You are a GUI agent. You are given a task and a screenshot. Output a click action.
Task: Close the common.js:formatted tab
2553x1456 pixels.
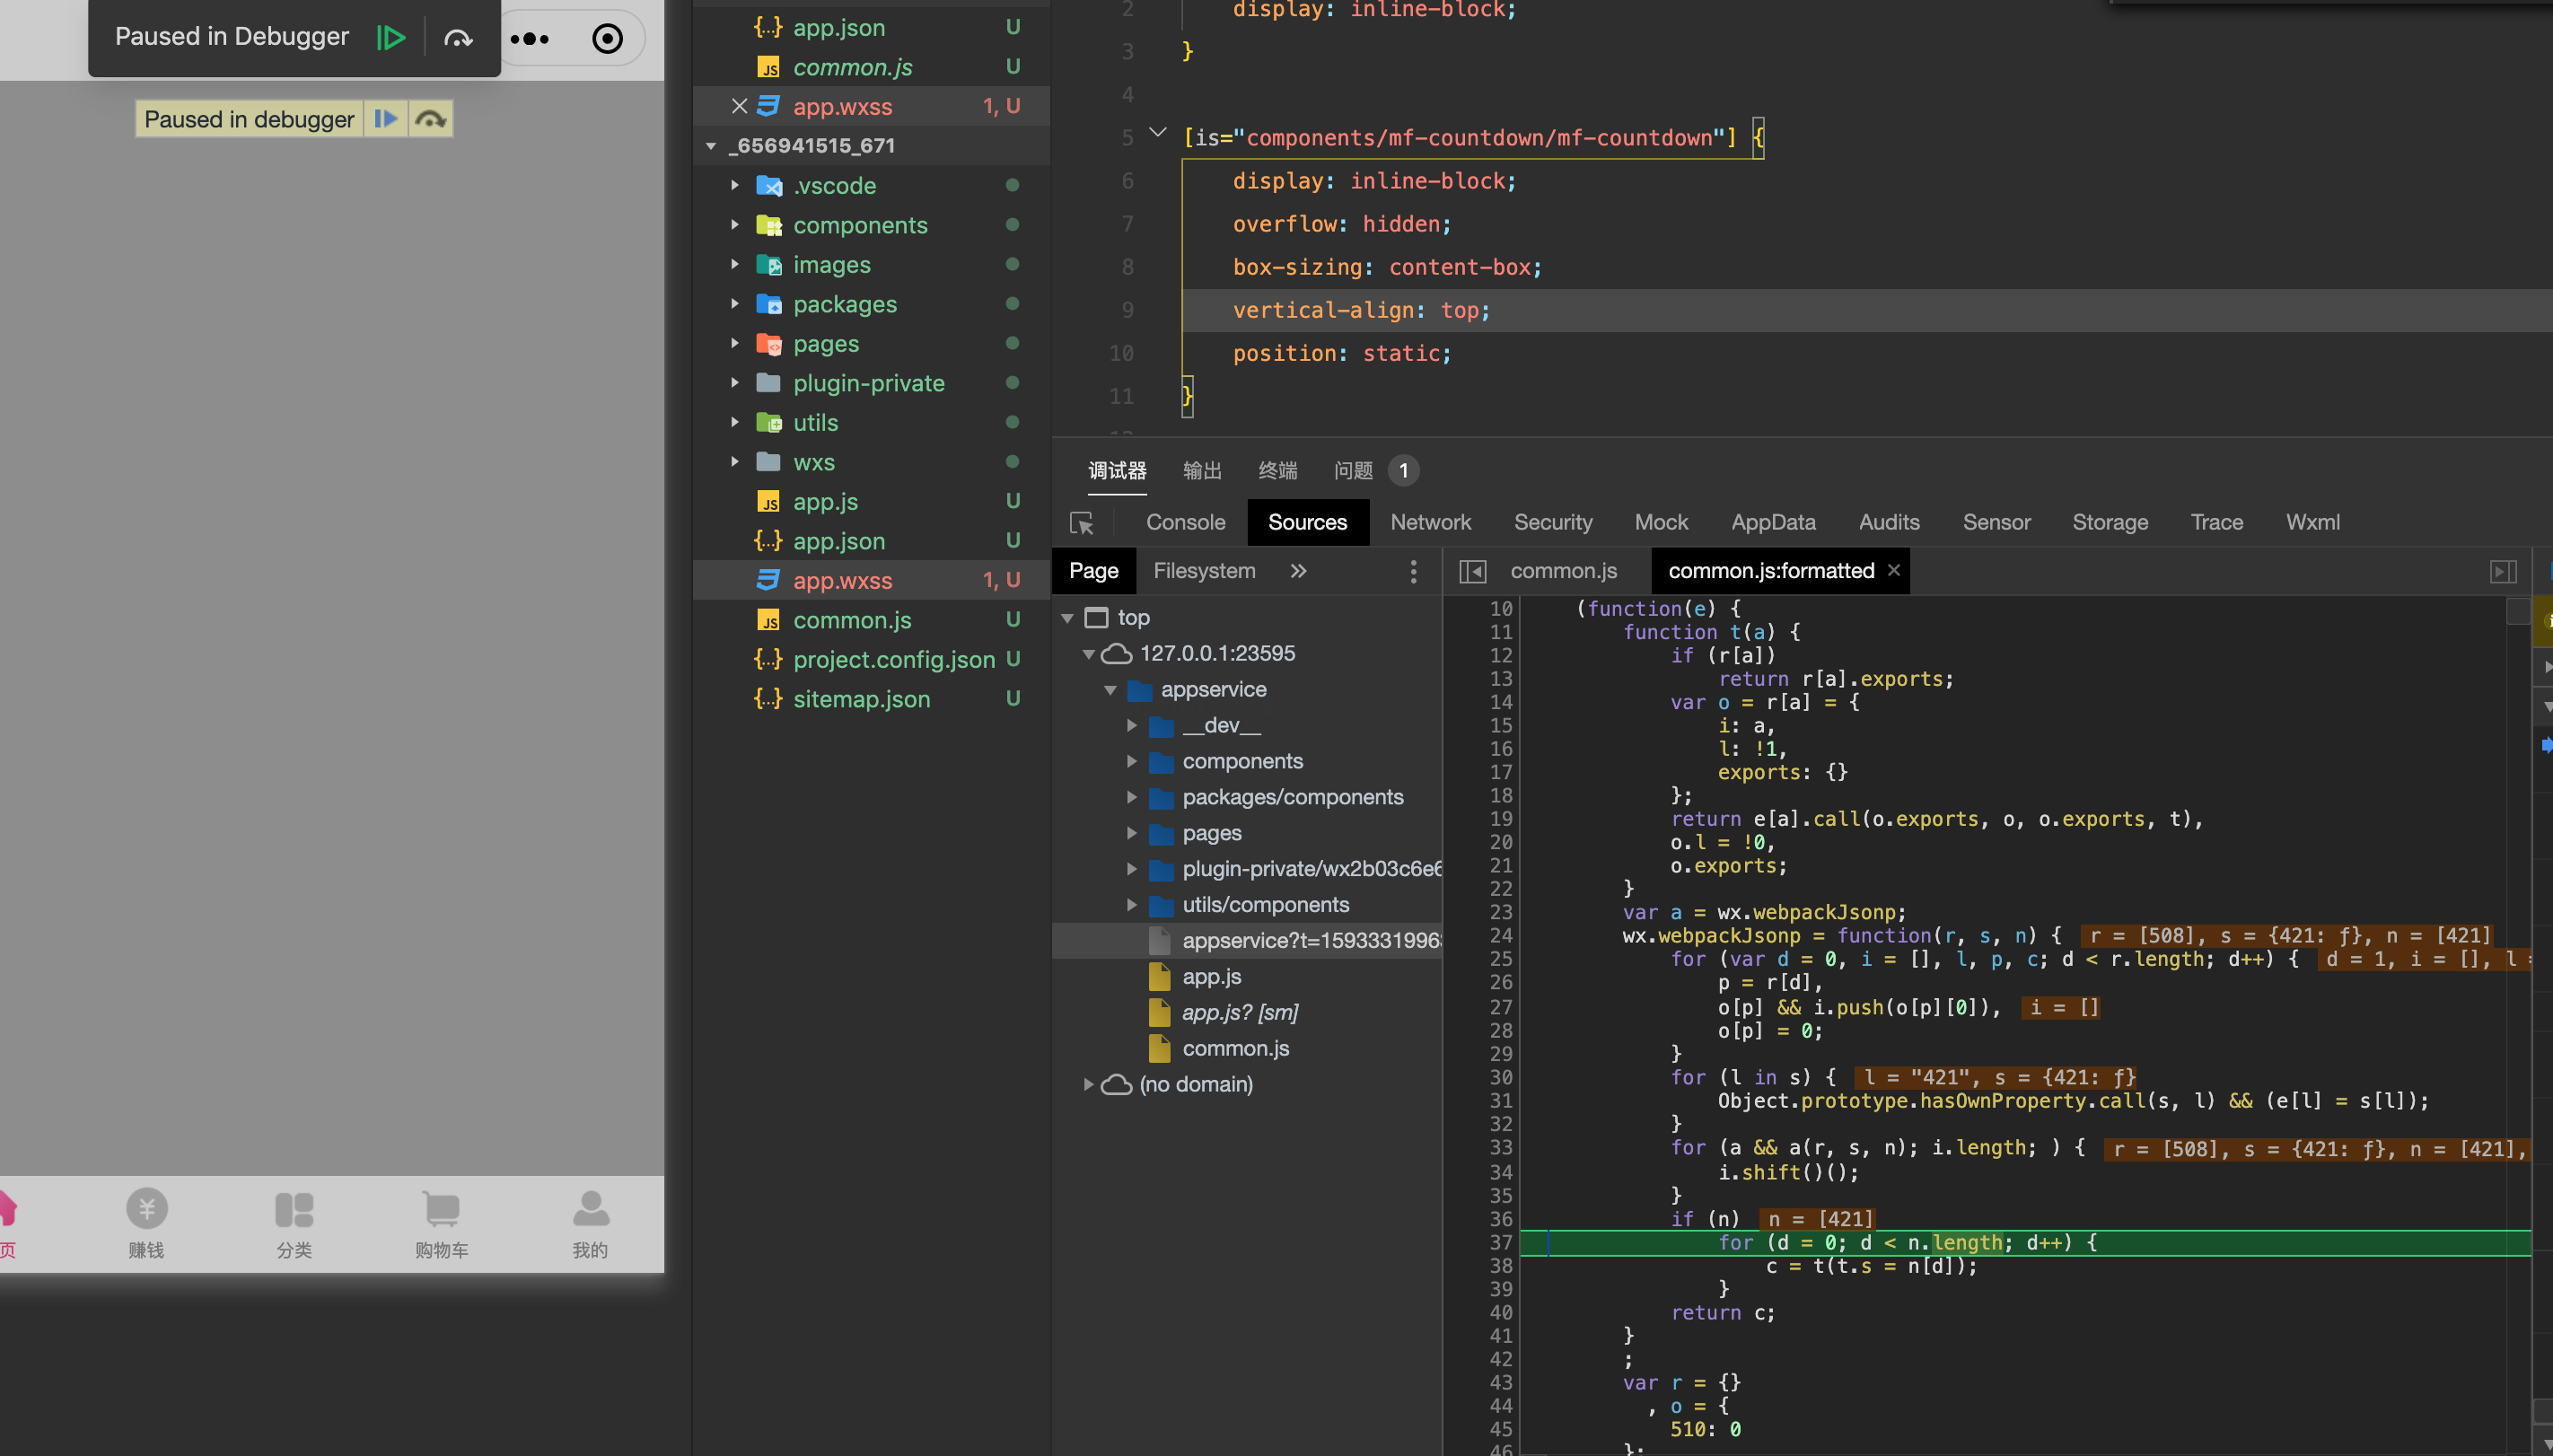point(1893,569)
